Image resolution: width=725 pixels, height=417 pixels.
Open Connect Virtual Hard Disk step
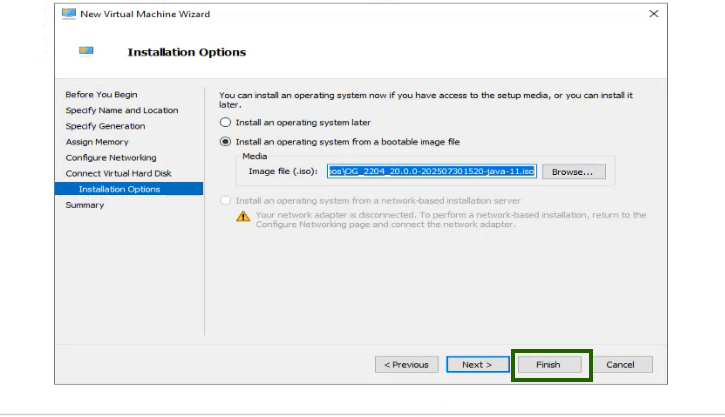[118, 173]
